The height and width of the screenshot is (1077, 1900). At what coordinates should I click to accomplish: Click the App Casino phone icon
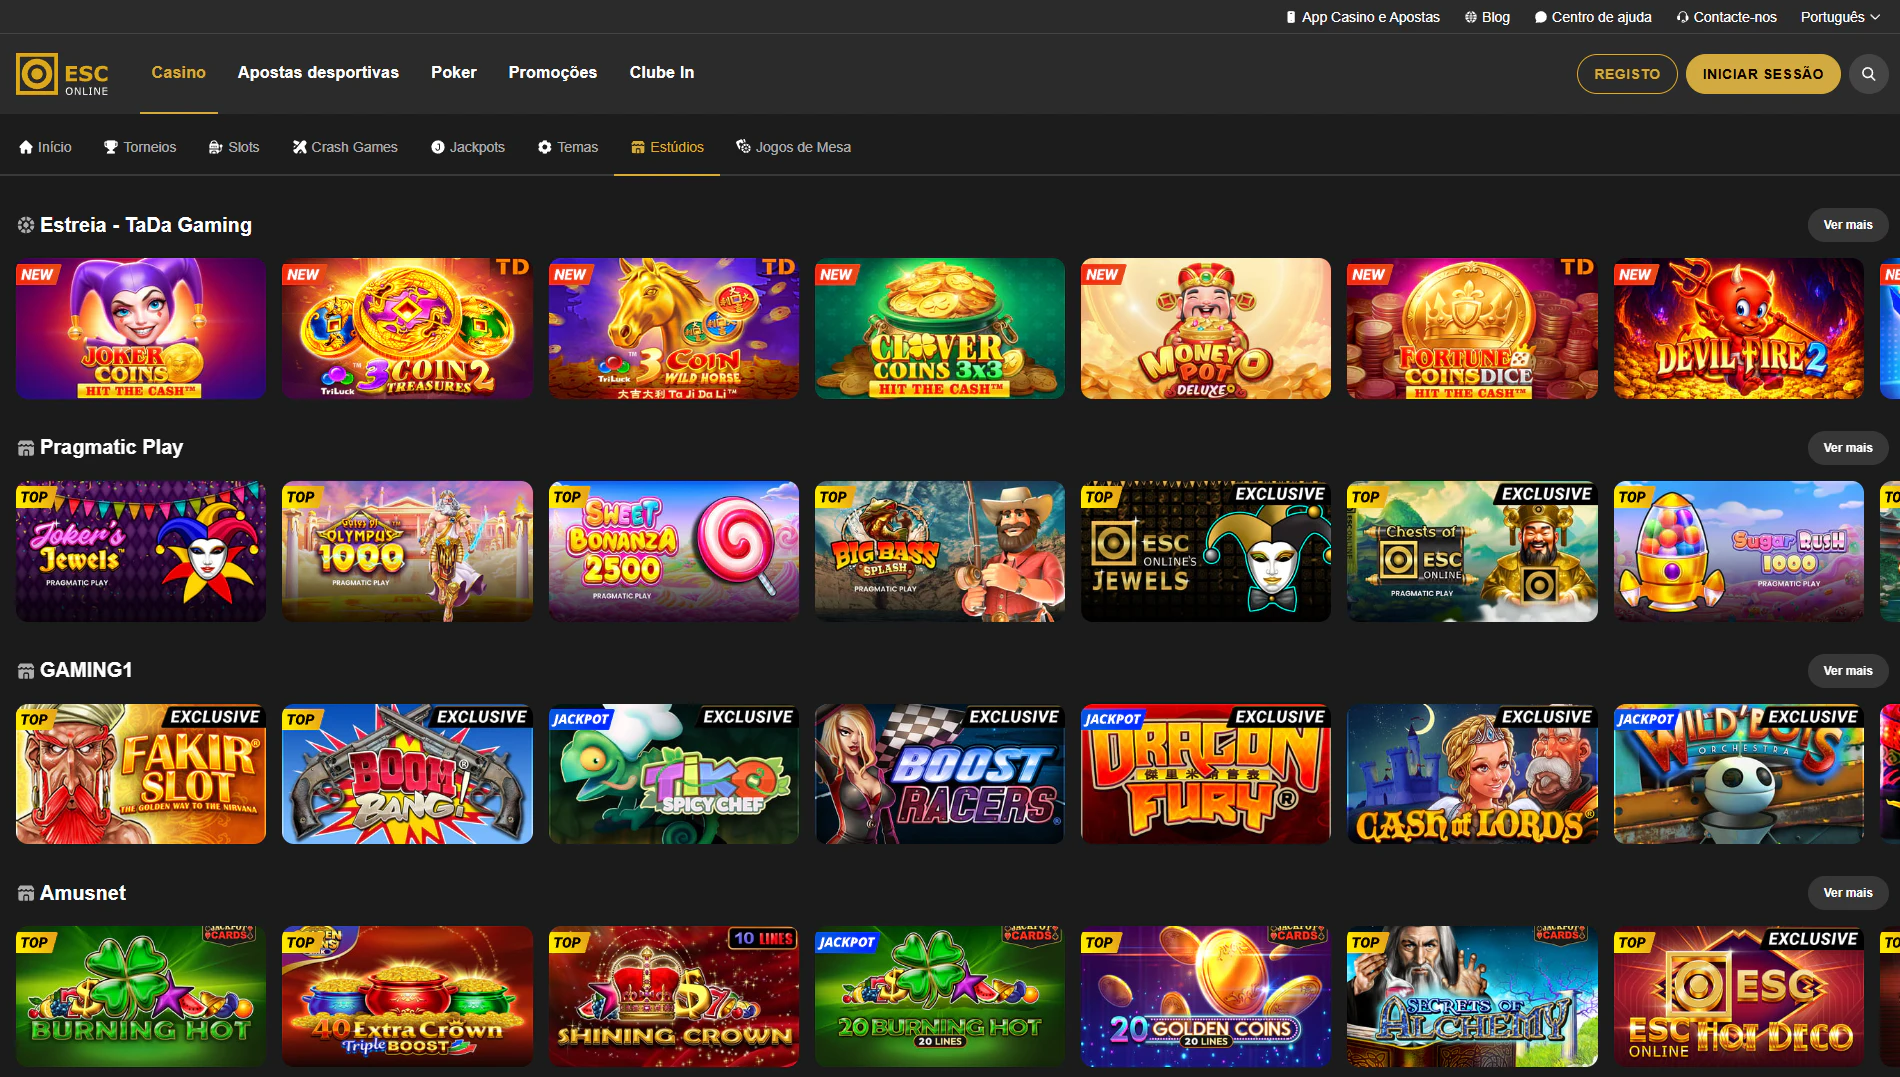point(1291,17)
